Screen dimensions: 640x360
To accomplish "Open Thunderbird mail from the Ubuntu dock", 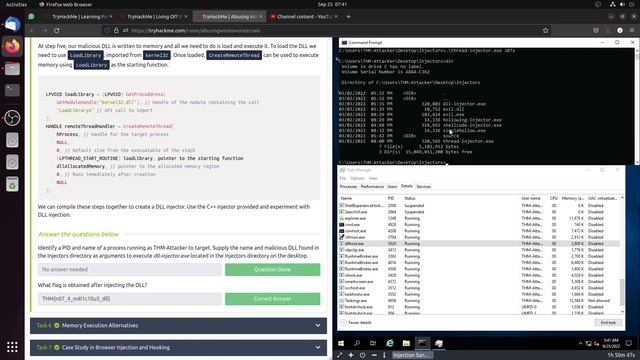I will point(12,24).
